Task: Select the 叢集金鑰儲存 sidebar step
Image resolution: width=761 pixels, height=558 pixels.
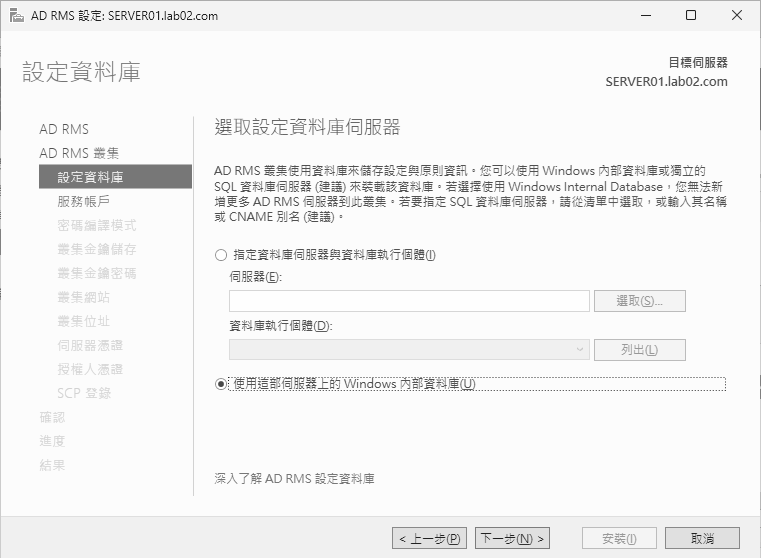Action: pos(97,249)
